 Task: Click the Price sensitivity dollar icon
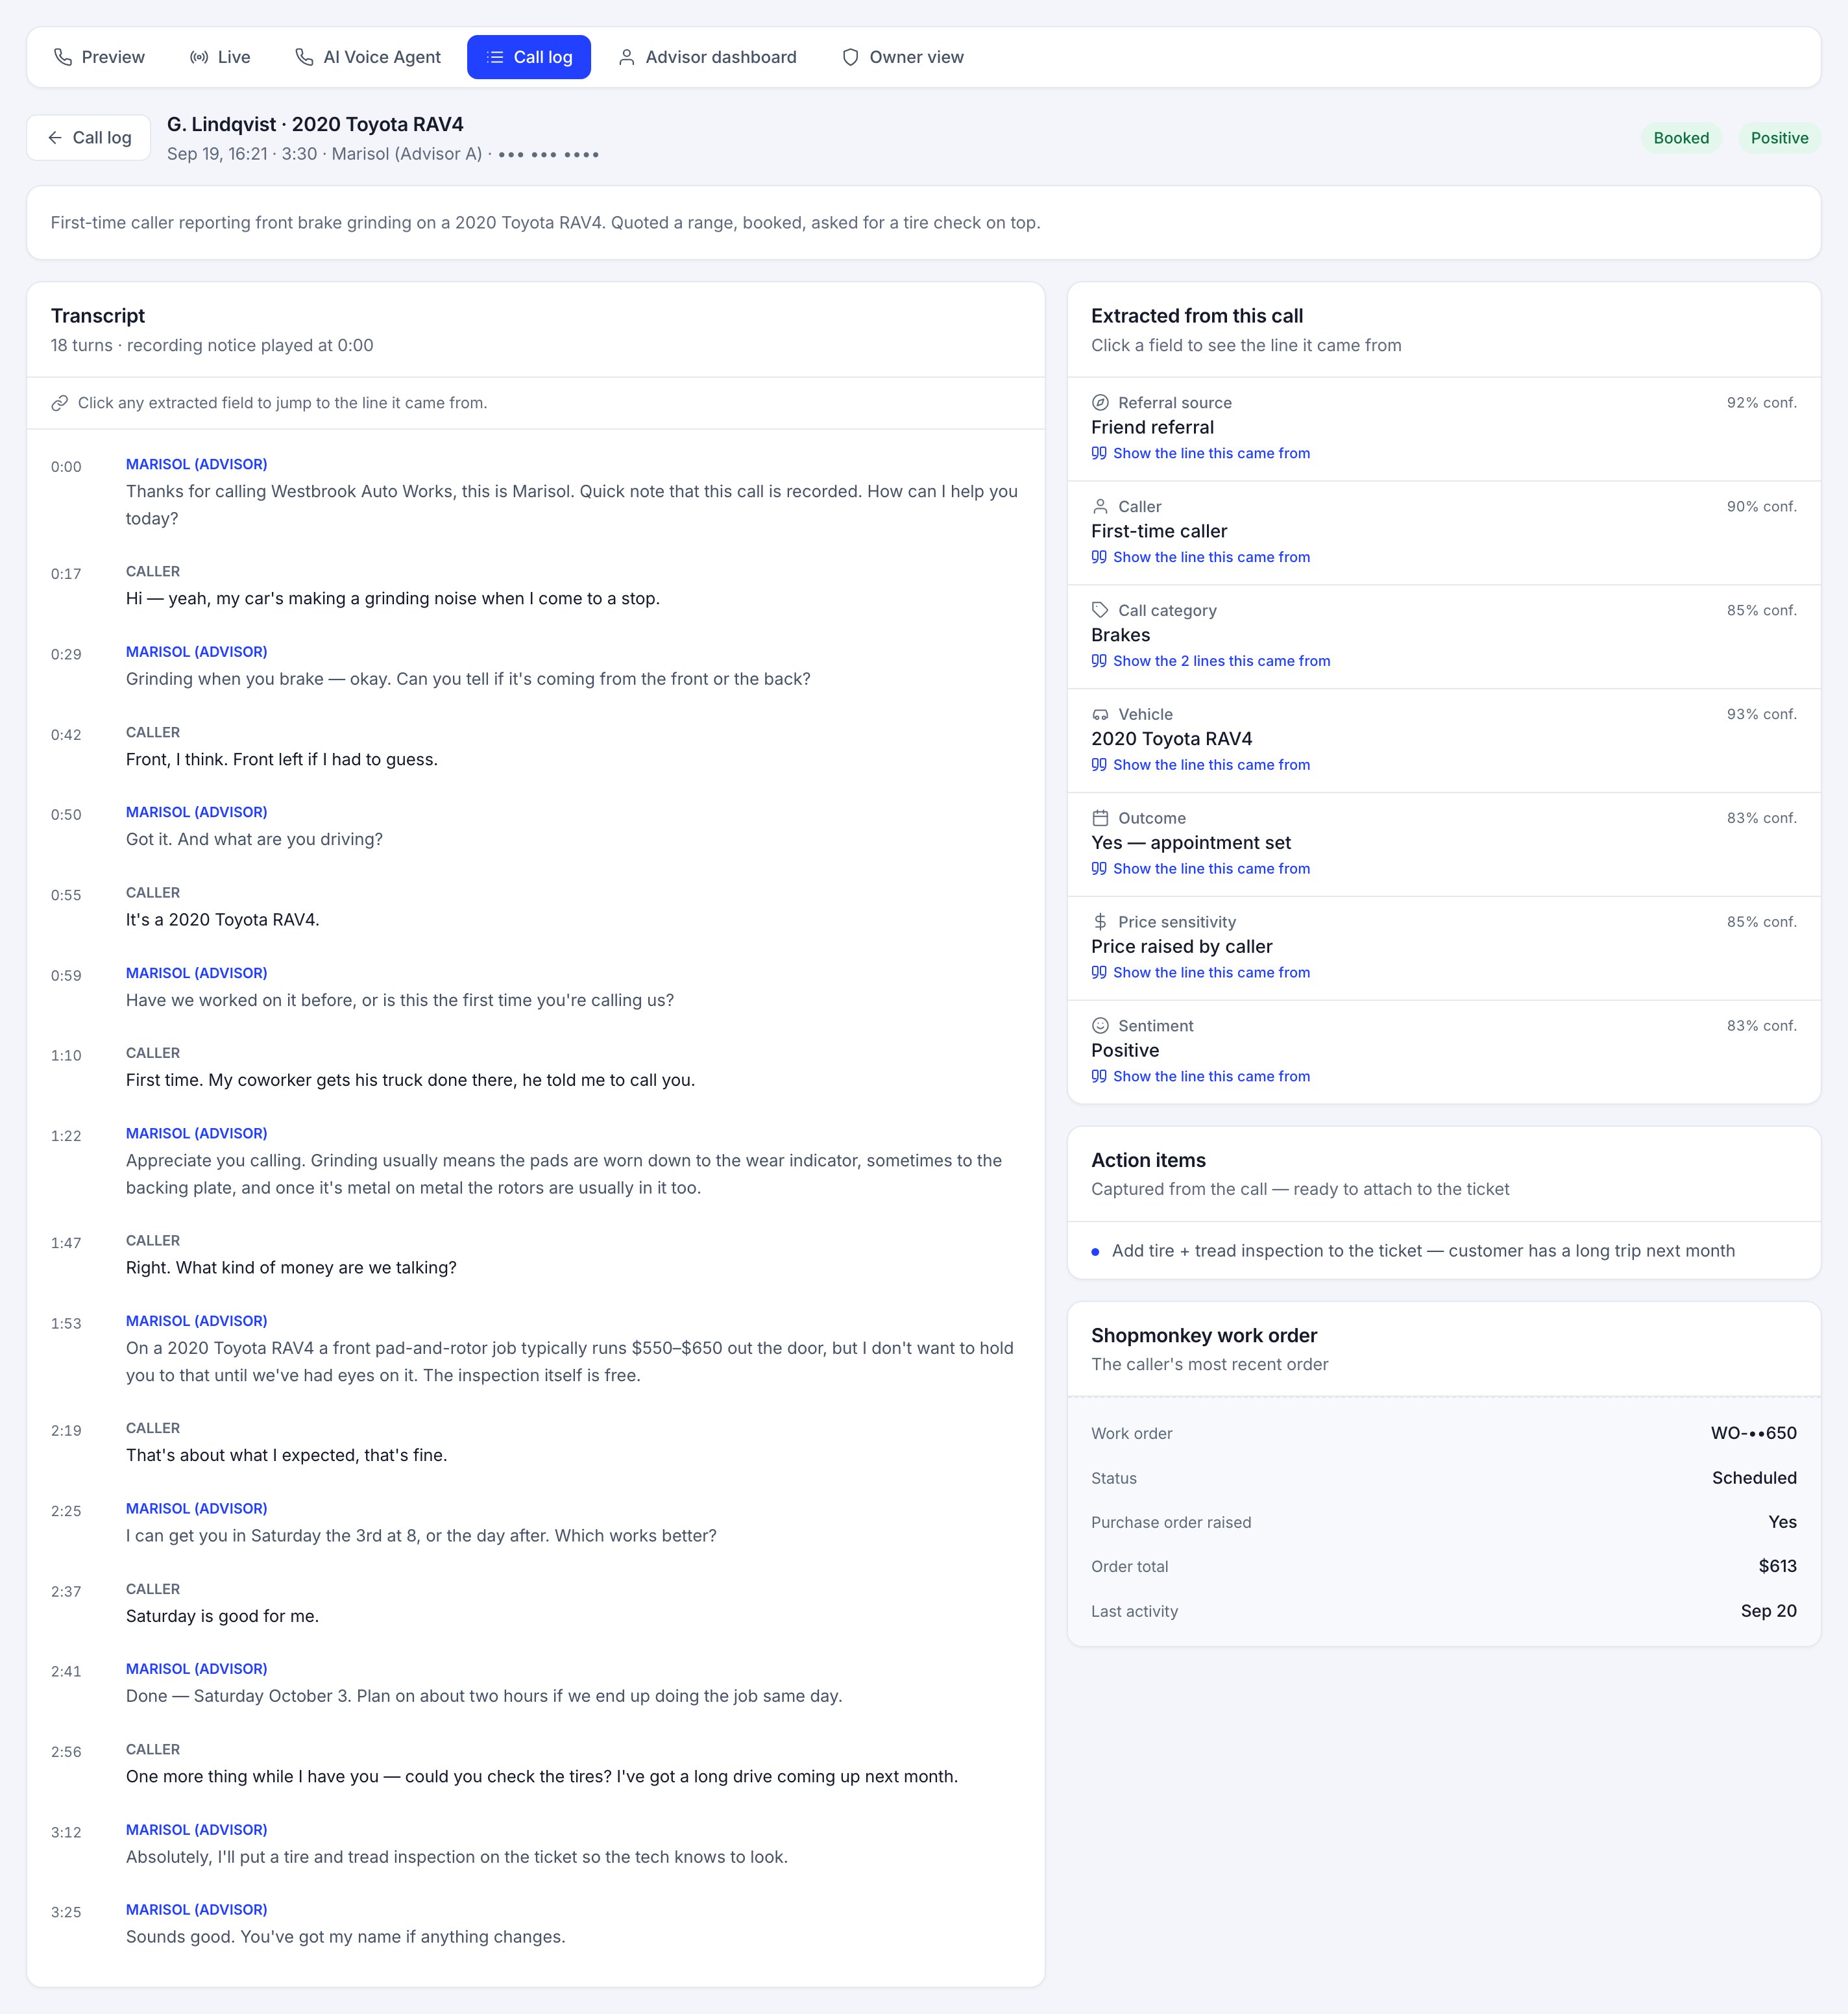1100,922
